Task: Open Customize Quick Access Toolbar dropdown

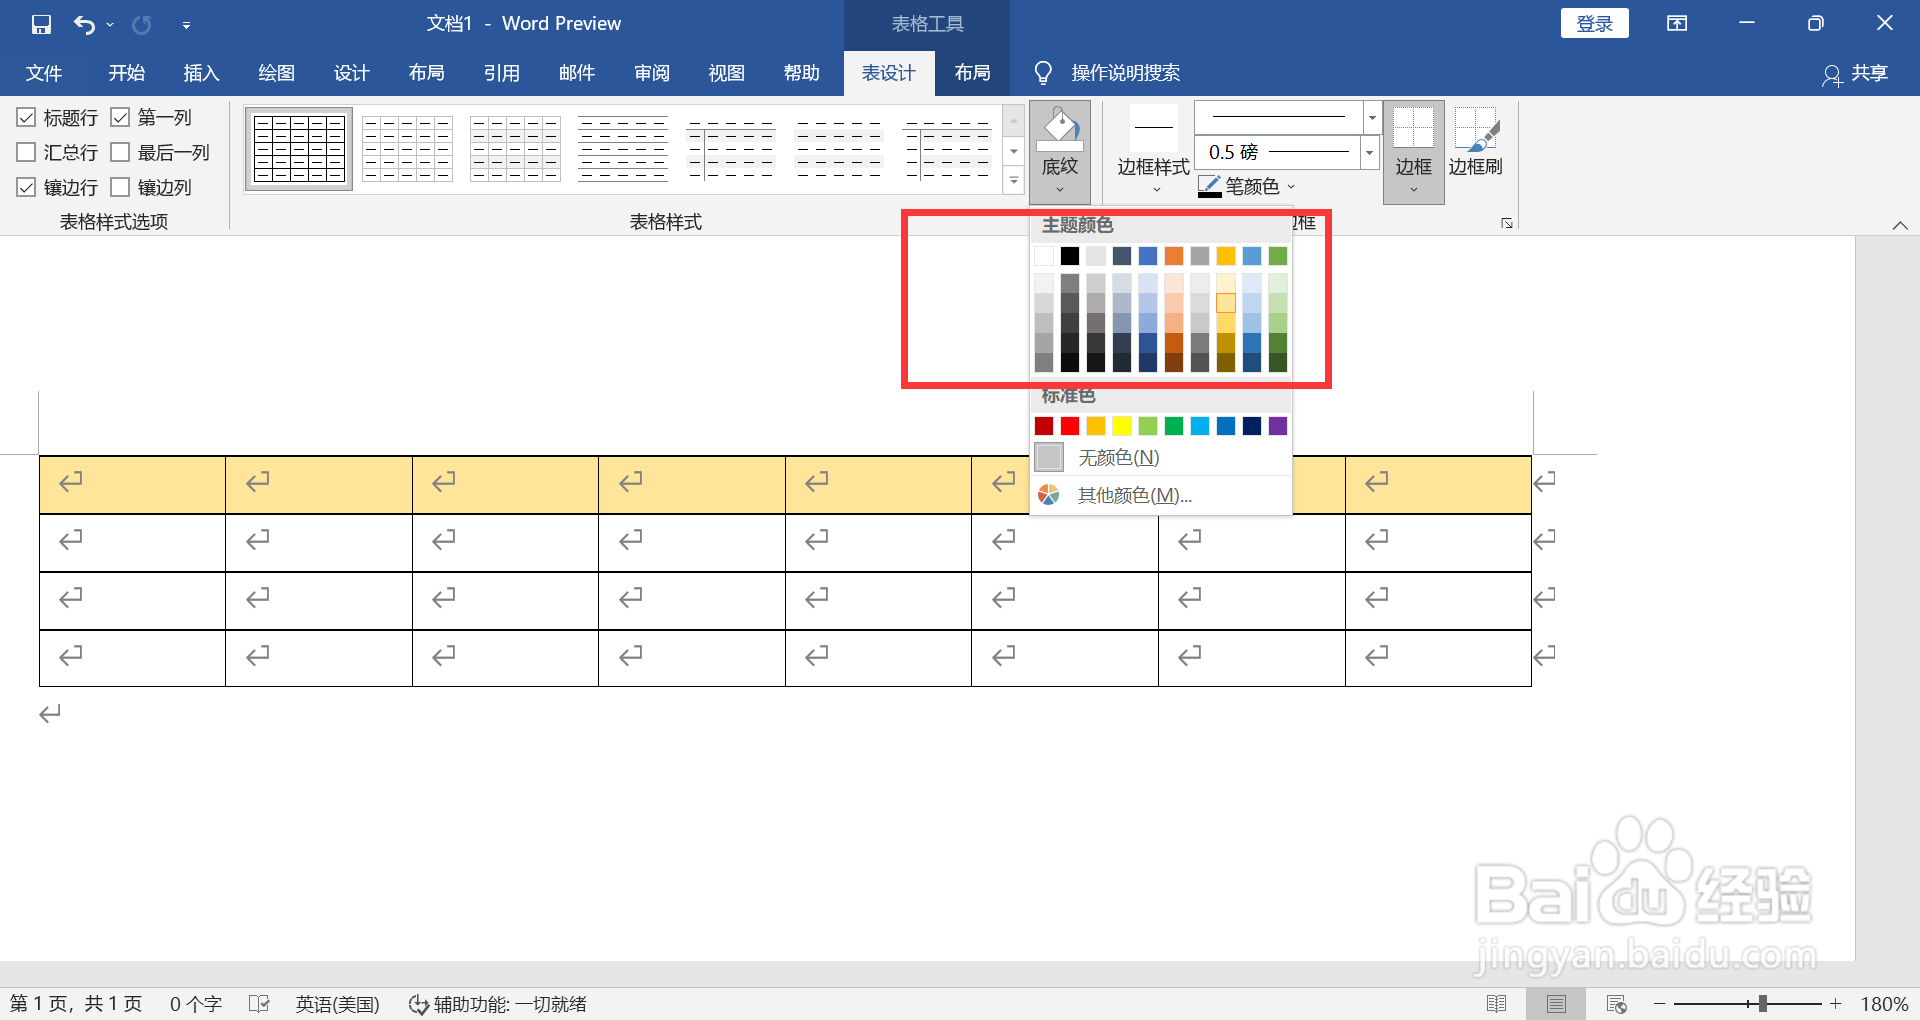Action: 186,25
